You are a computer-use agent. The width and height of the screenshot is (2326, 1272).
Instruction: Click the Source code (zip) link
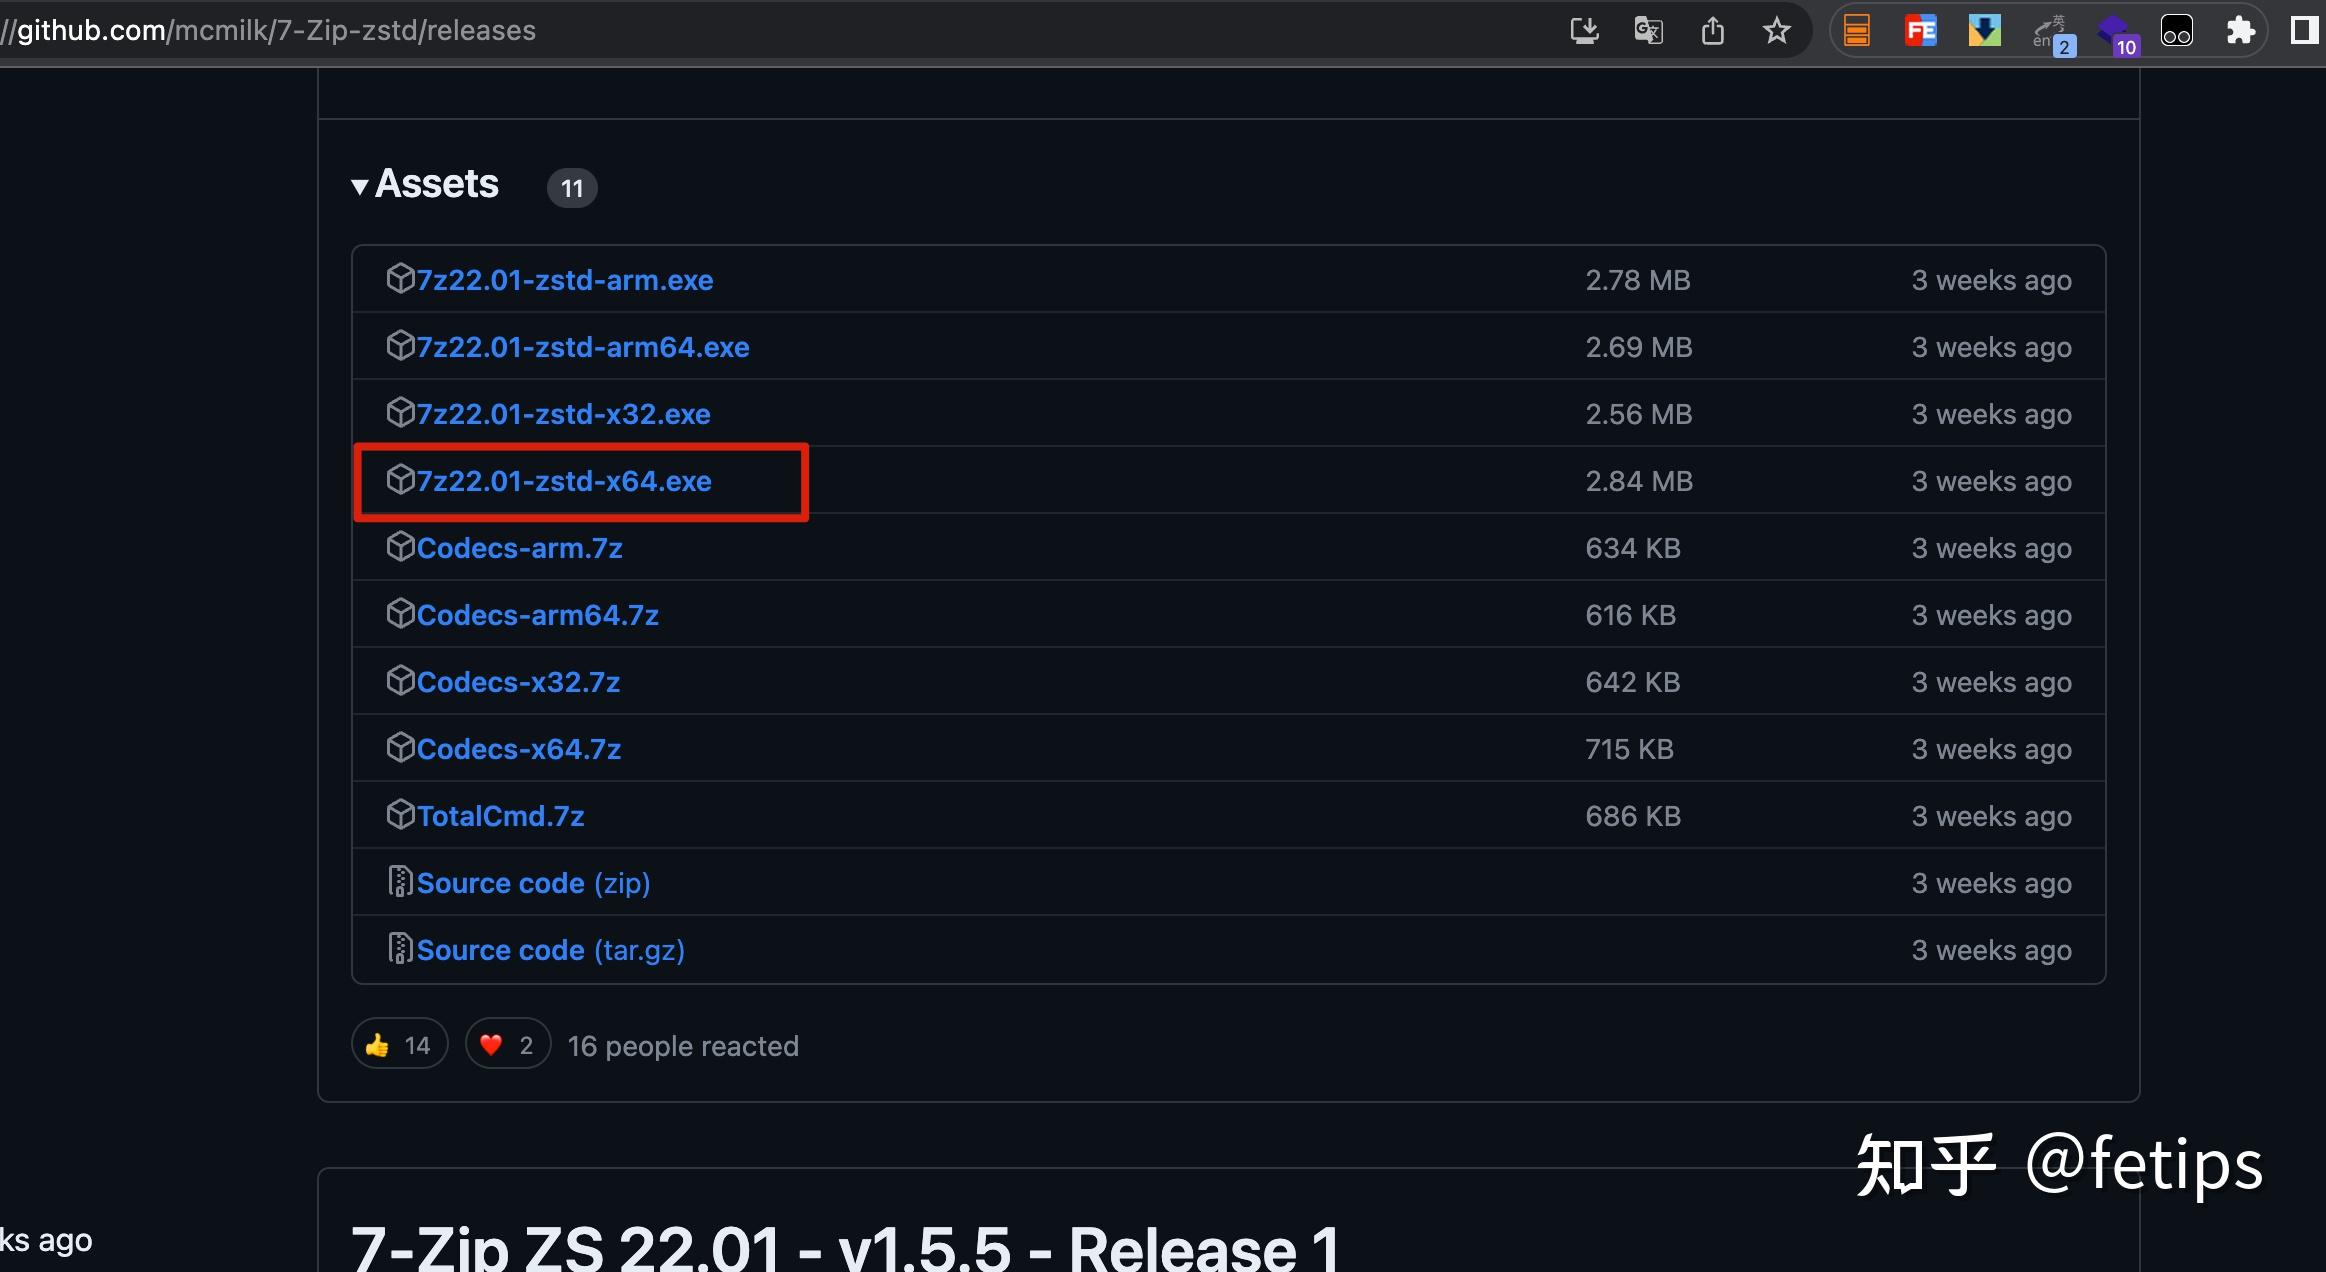(x=532, y=884)
